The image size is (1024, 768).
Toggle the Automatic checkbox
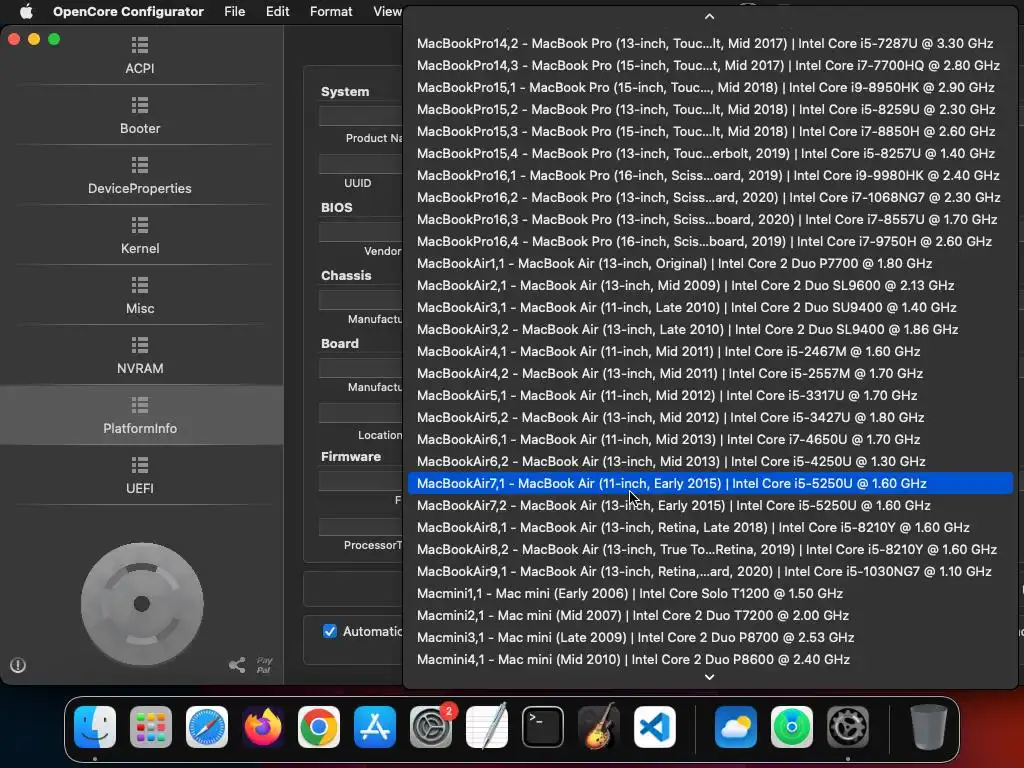(x=330, y=631)
